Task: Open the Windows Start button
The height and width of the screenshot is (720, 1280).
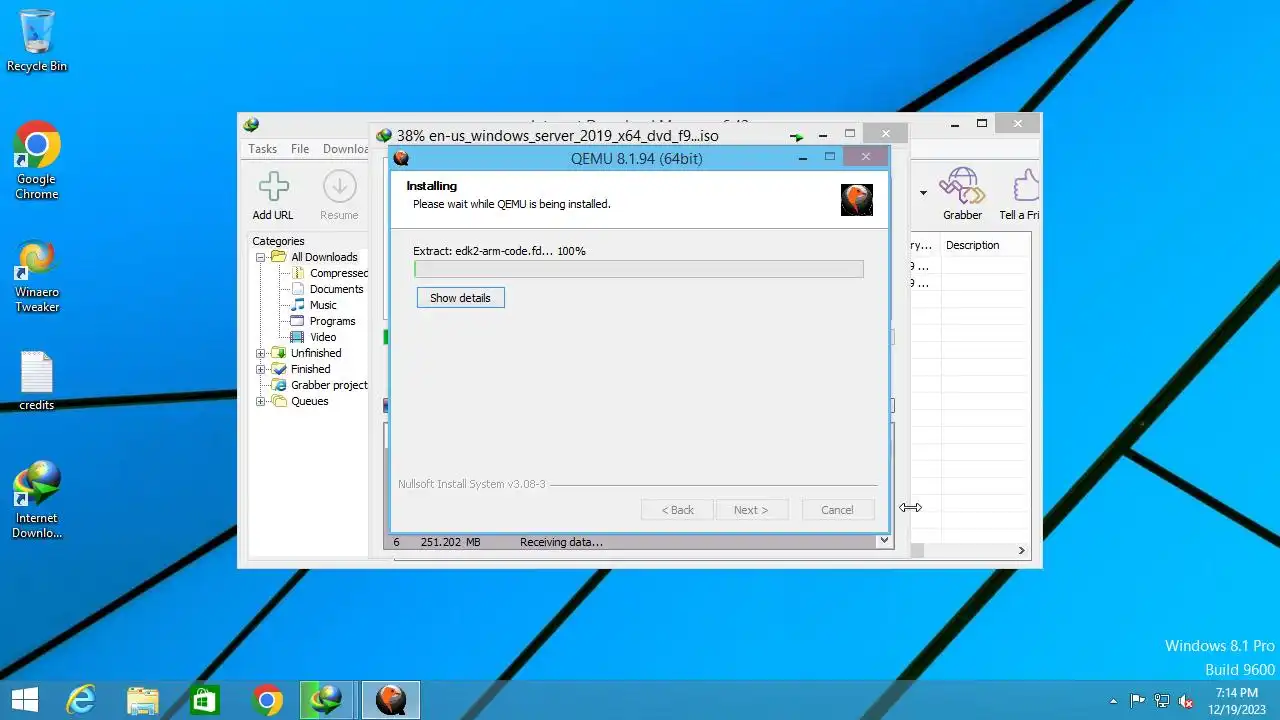Action: 25,700
